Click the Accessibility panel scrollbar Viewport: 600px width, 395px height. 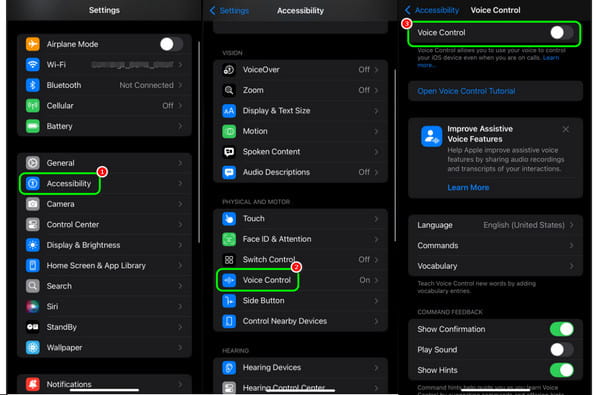[x=395, y=155]
